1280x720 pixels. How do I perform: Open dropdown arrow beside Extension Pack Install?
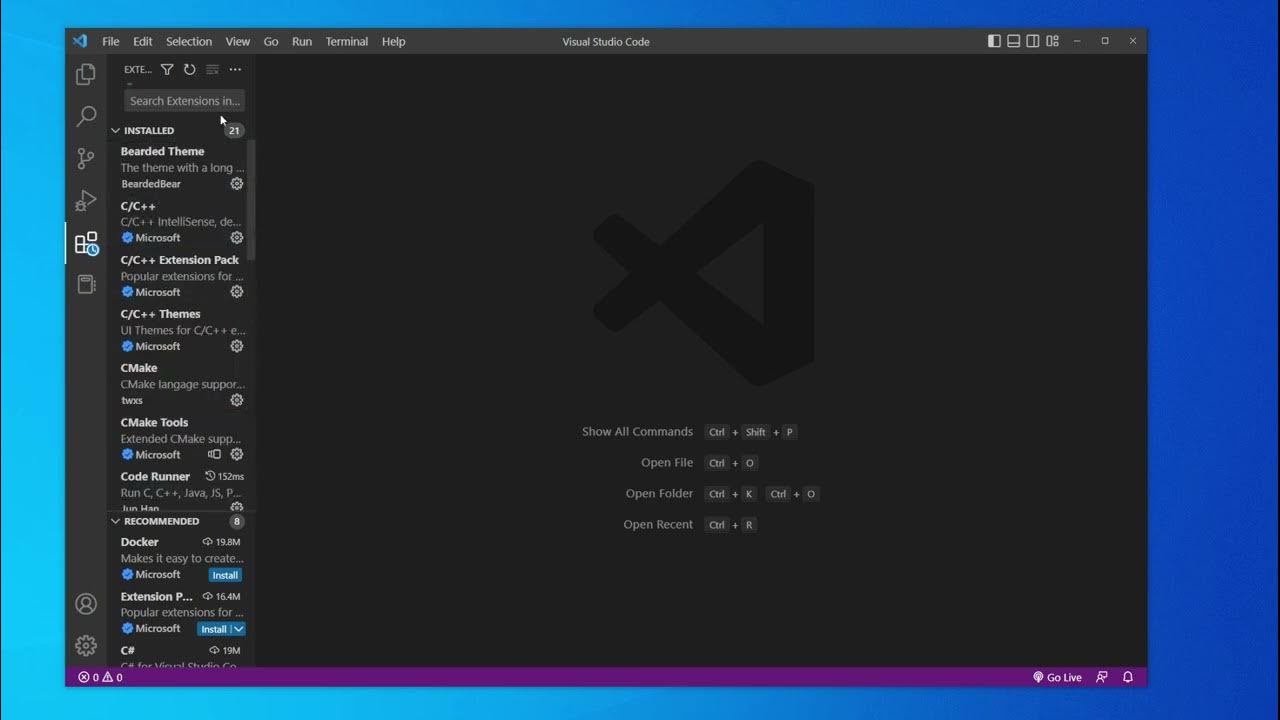238,629
